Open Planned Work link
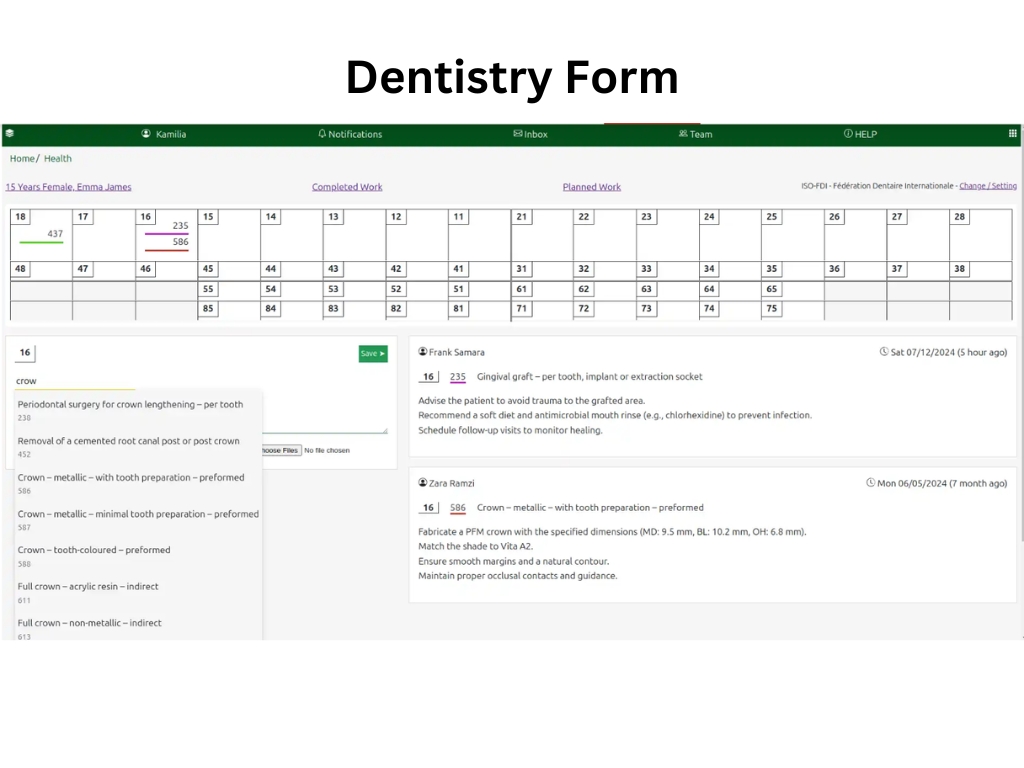 pyautogui.click(x=592, y=187)
